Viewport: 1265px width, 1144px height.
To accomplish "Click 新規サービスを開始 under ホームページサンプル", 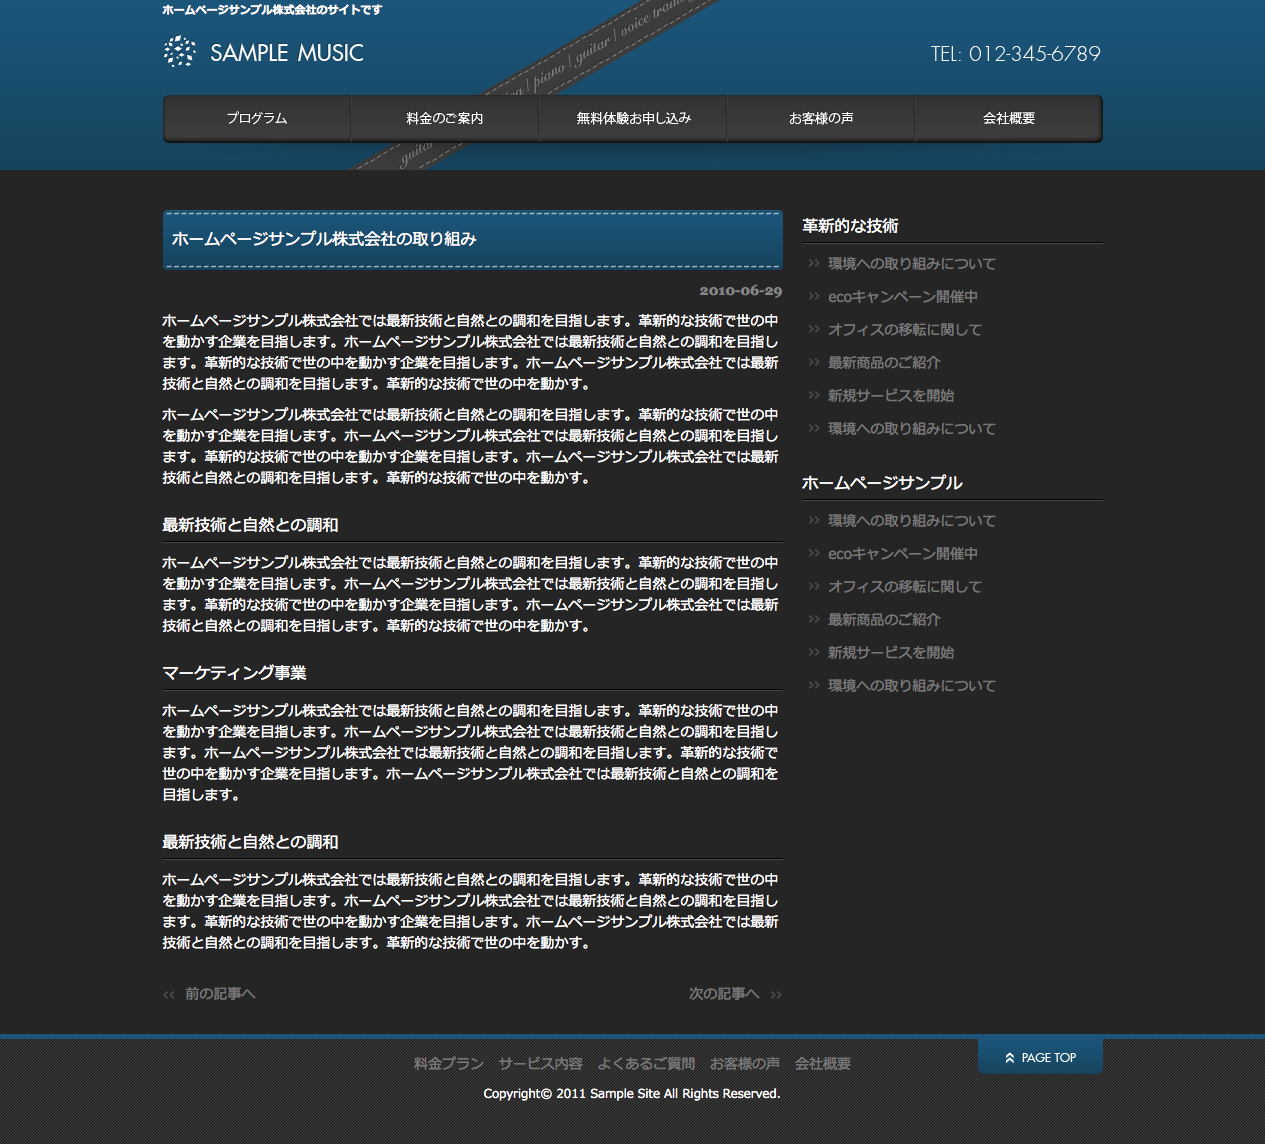I will 890,653.
